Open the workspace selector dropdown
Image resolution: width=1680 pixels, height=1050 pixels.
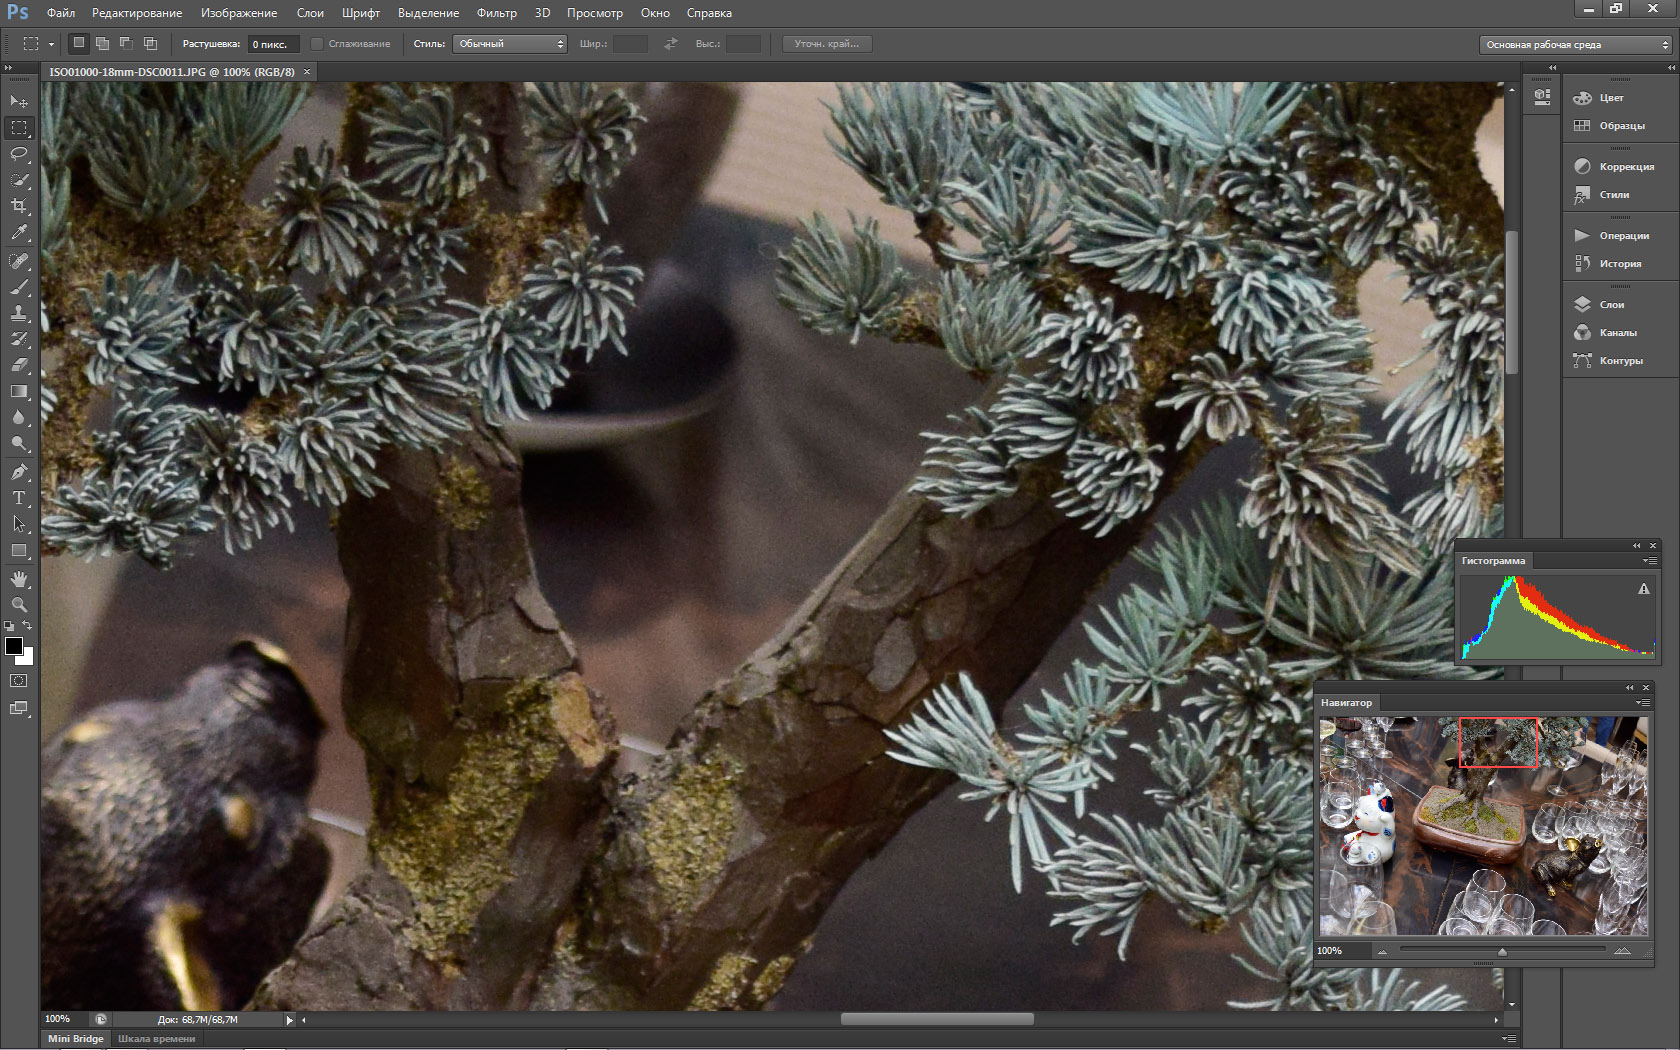pos(1574,45)
